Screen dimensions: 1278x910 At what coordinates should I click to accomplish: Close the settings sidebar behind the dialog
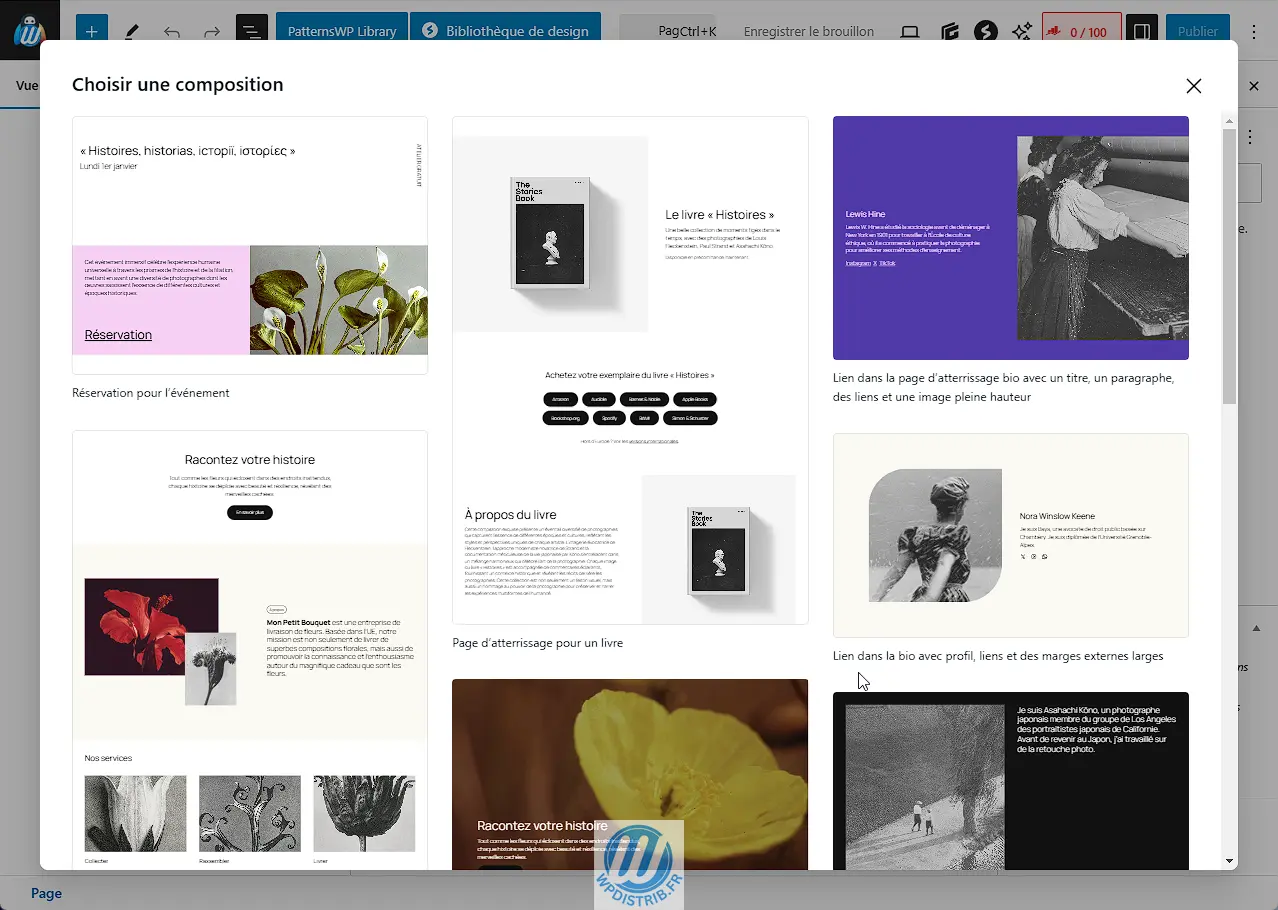pos(1254,86)
